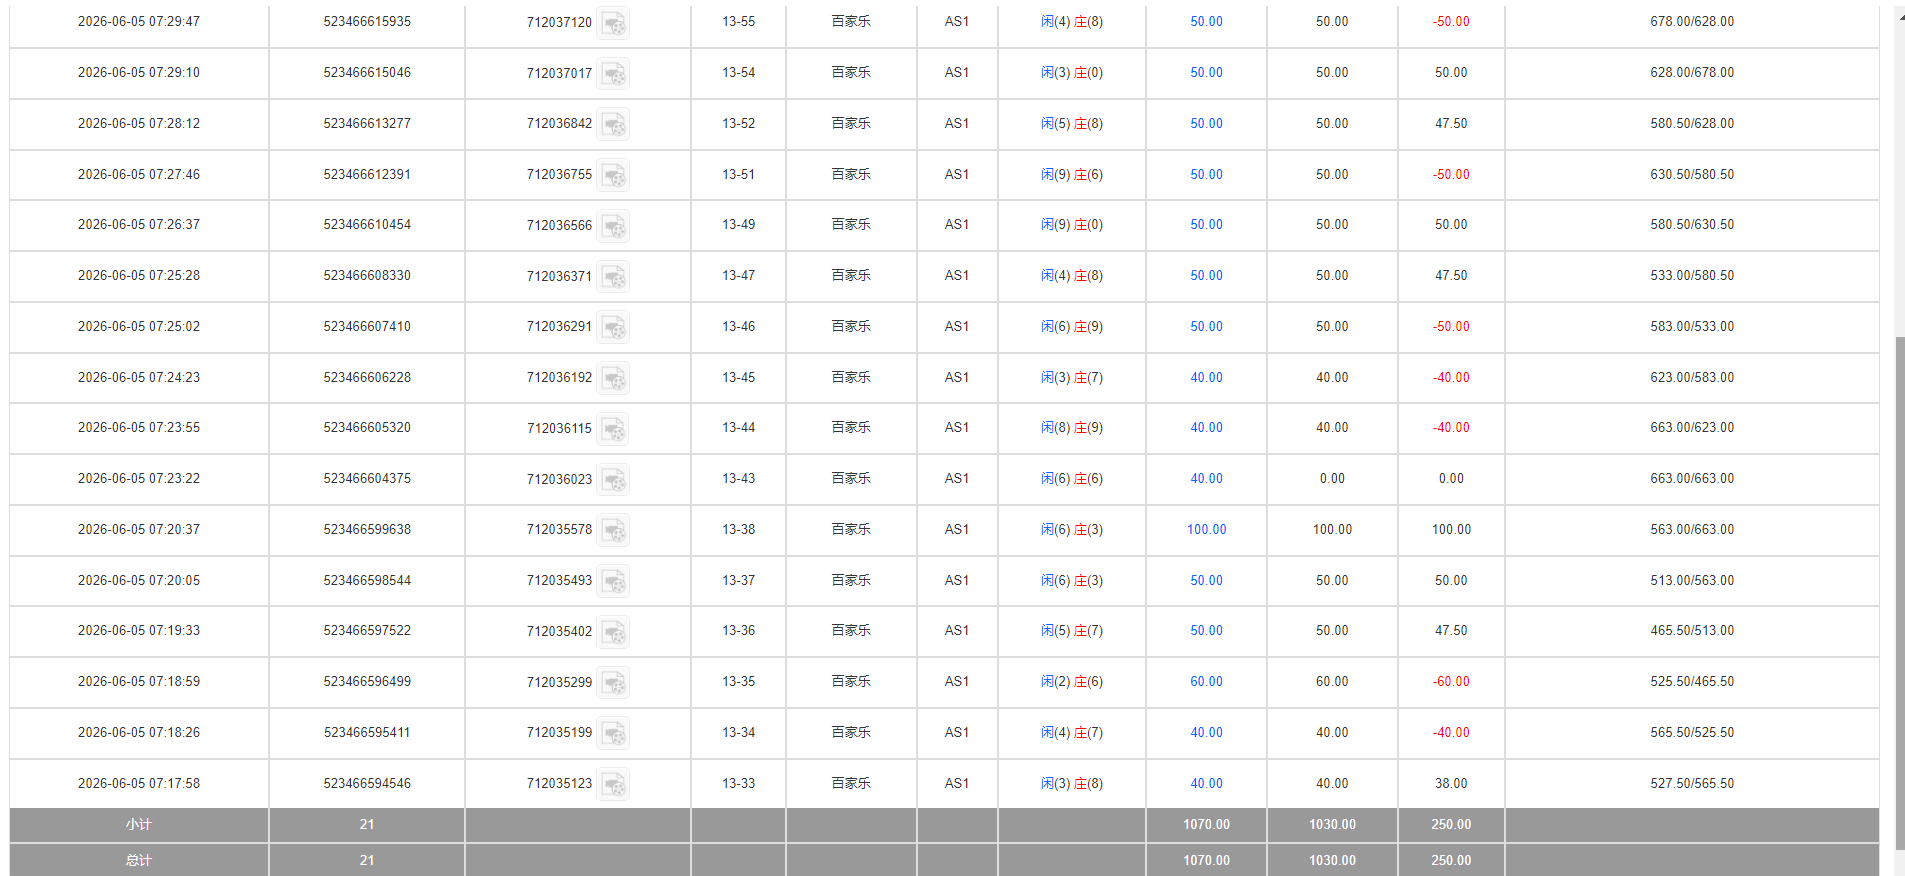Select order number 523466613277
Image resolution: width=1905 pixels, height=876 pixels.
point(367,123)
